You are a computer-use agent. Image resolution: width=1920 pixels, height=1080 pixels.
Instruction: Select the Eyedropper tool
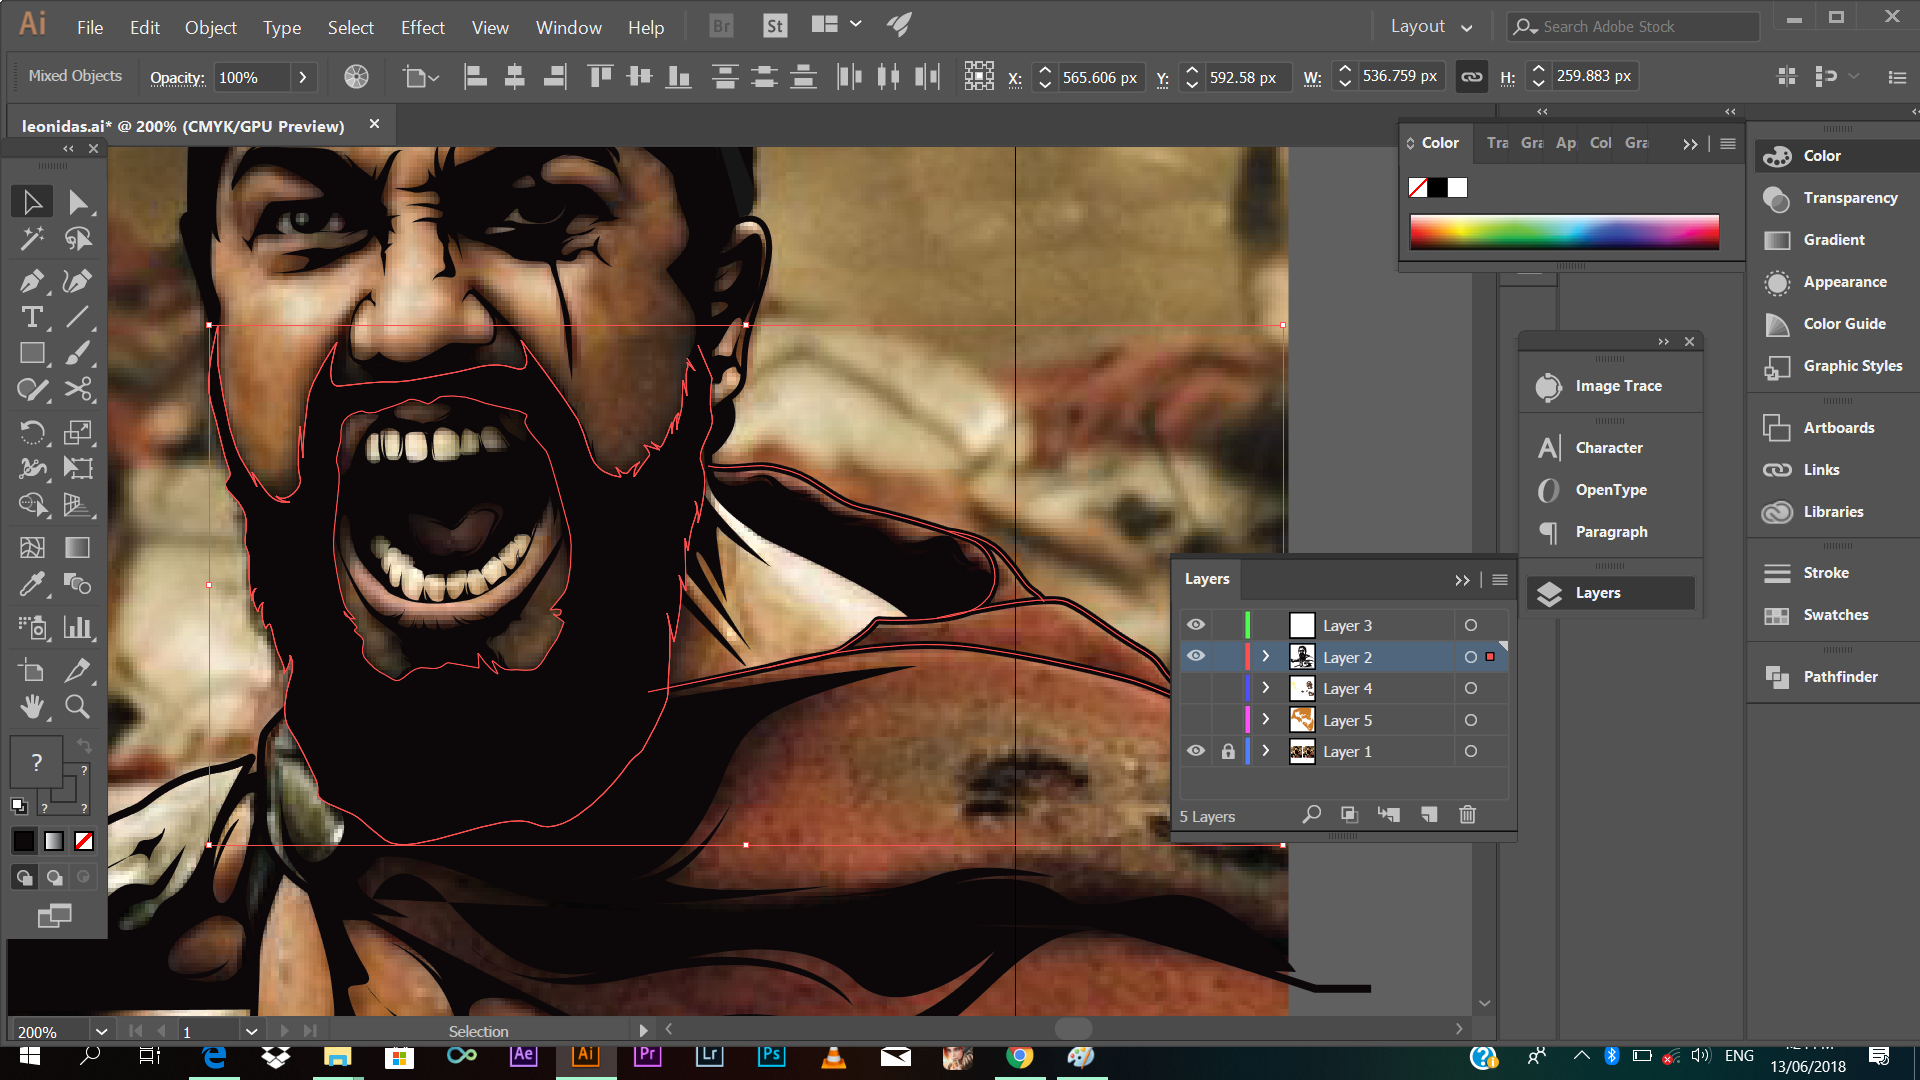31,583
